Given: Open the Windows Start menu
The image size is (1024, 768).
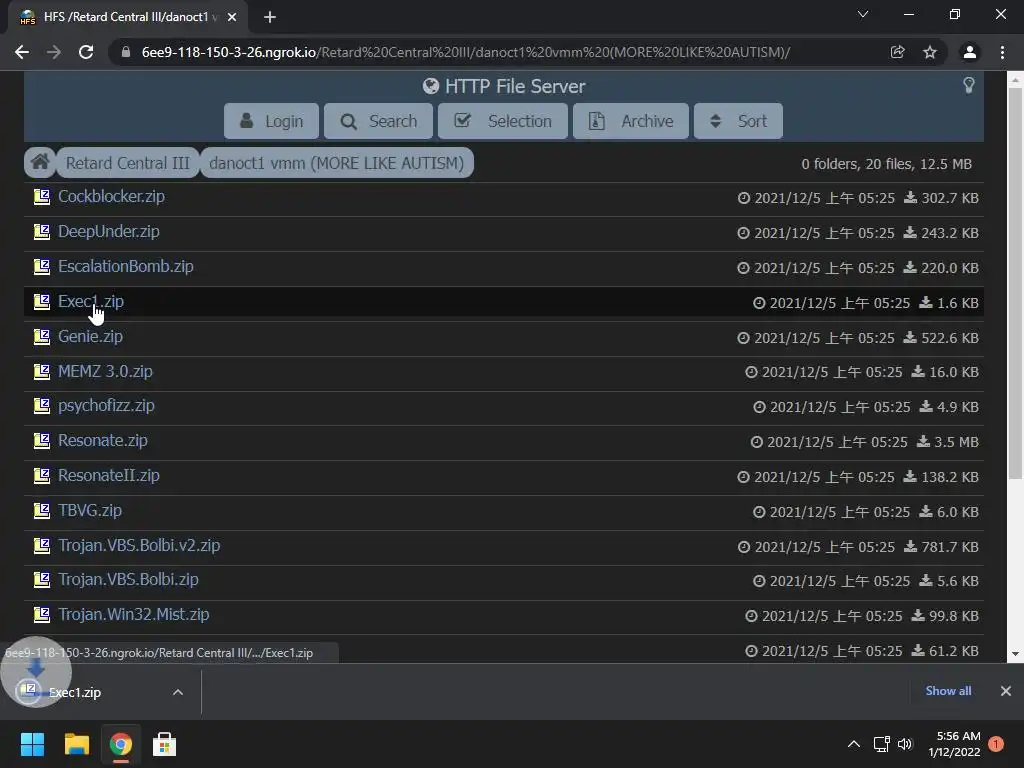Looking at the screenshot, I should 32,744.
